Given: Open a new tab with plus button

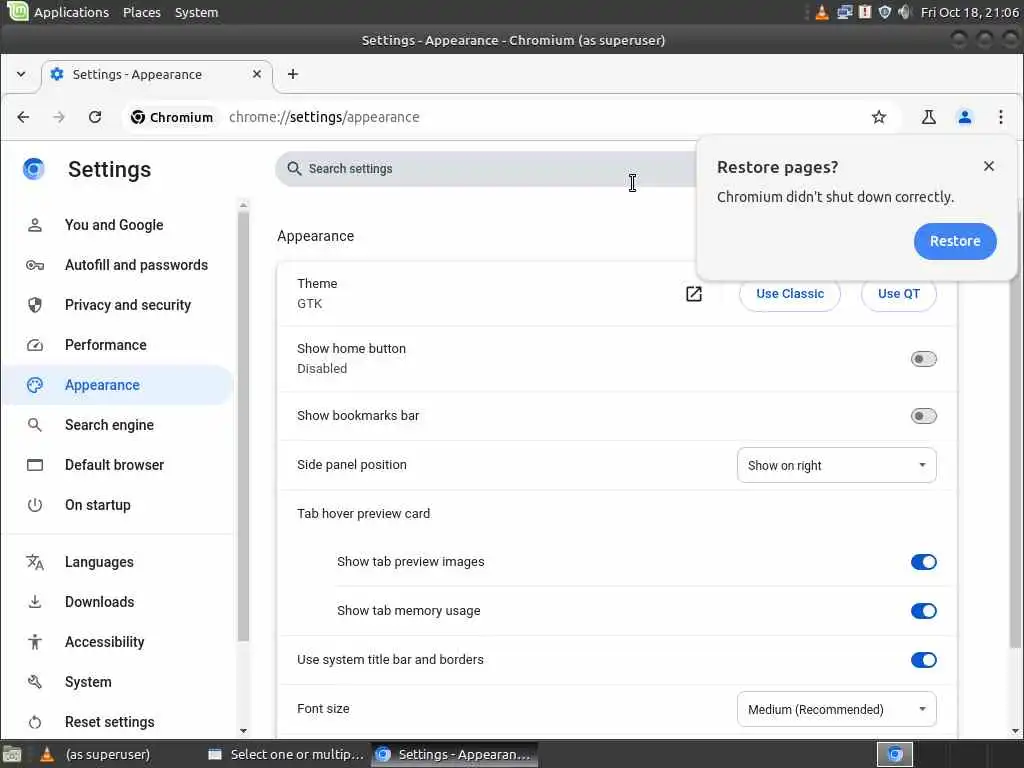Looking at the screenshot, I should coord(293,74).
